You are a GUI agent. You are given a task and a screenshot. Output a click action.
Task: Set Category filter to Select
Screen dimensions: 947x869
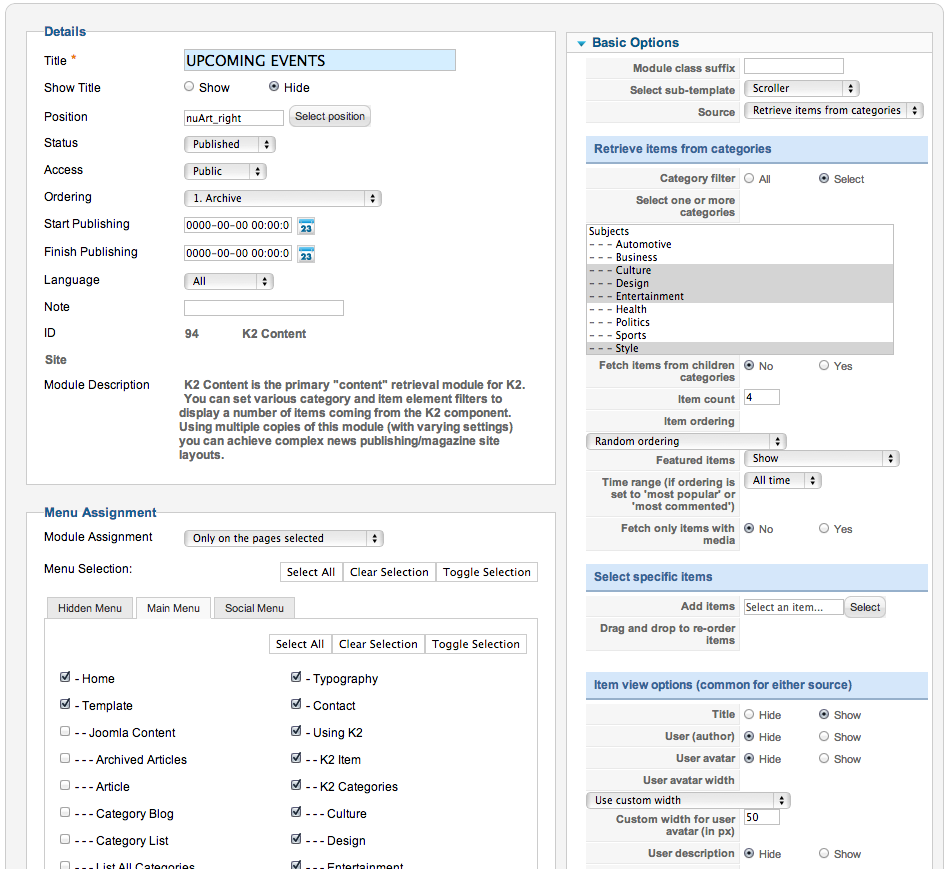[824, 179]
